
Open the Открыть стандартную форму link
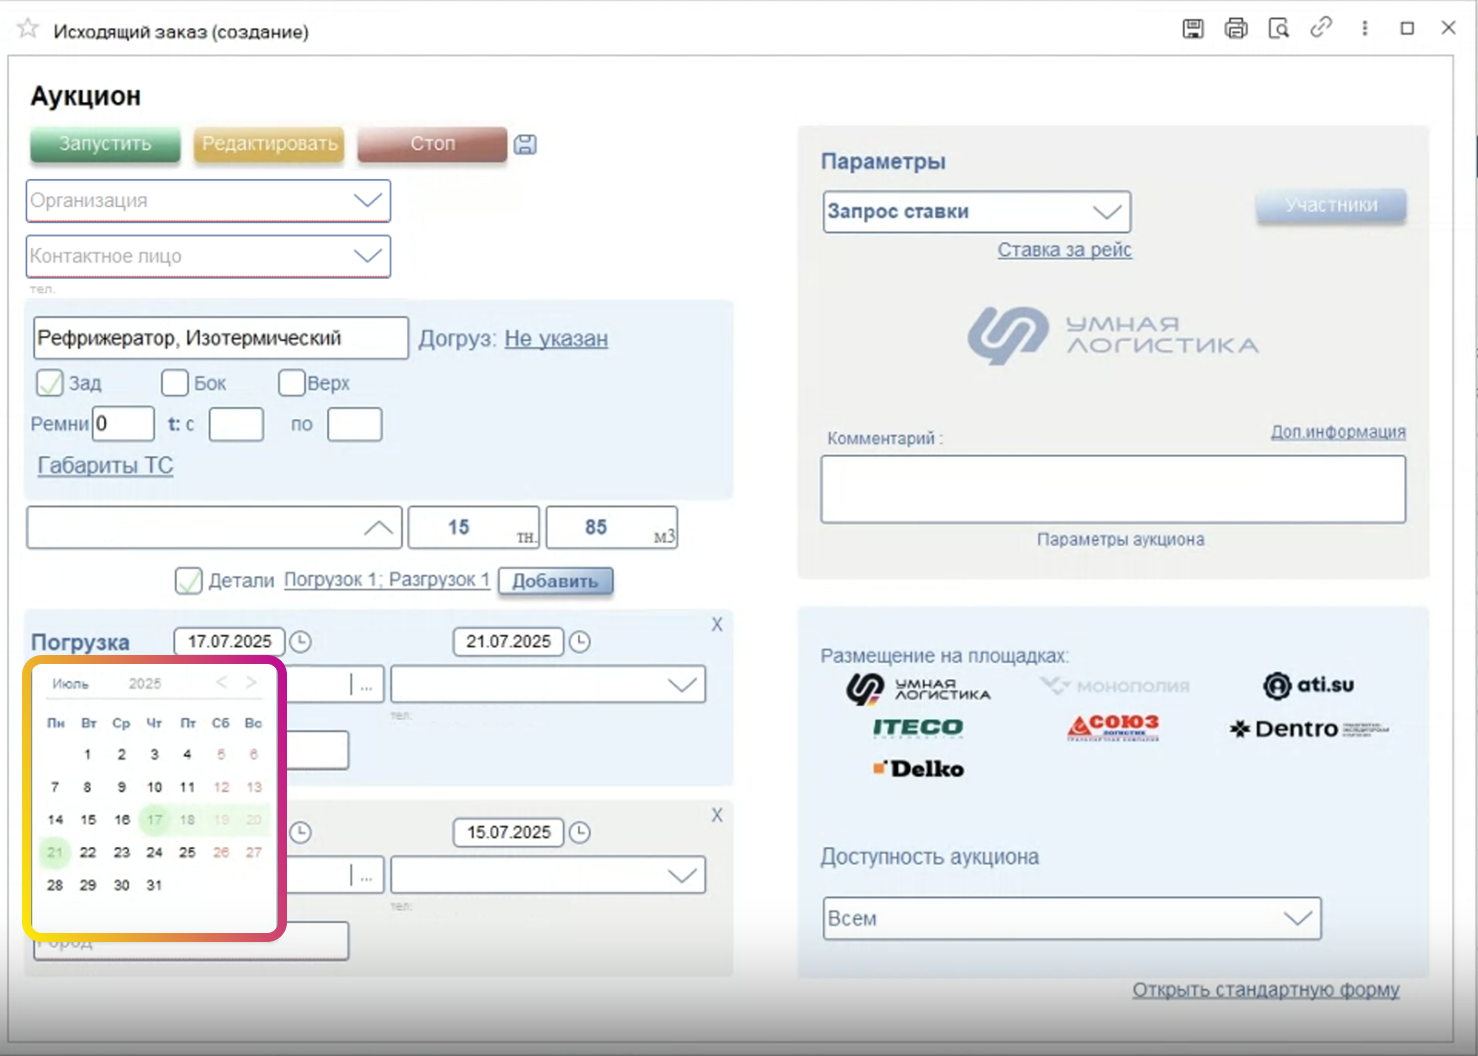(x=1266, y=990)
